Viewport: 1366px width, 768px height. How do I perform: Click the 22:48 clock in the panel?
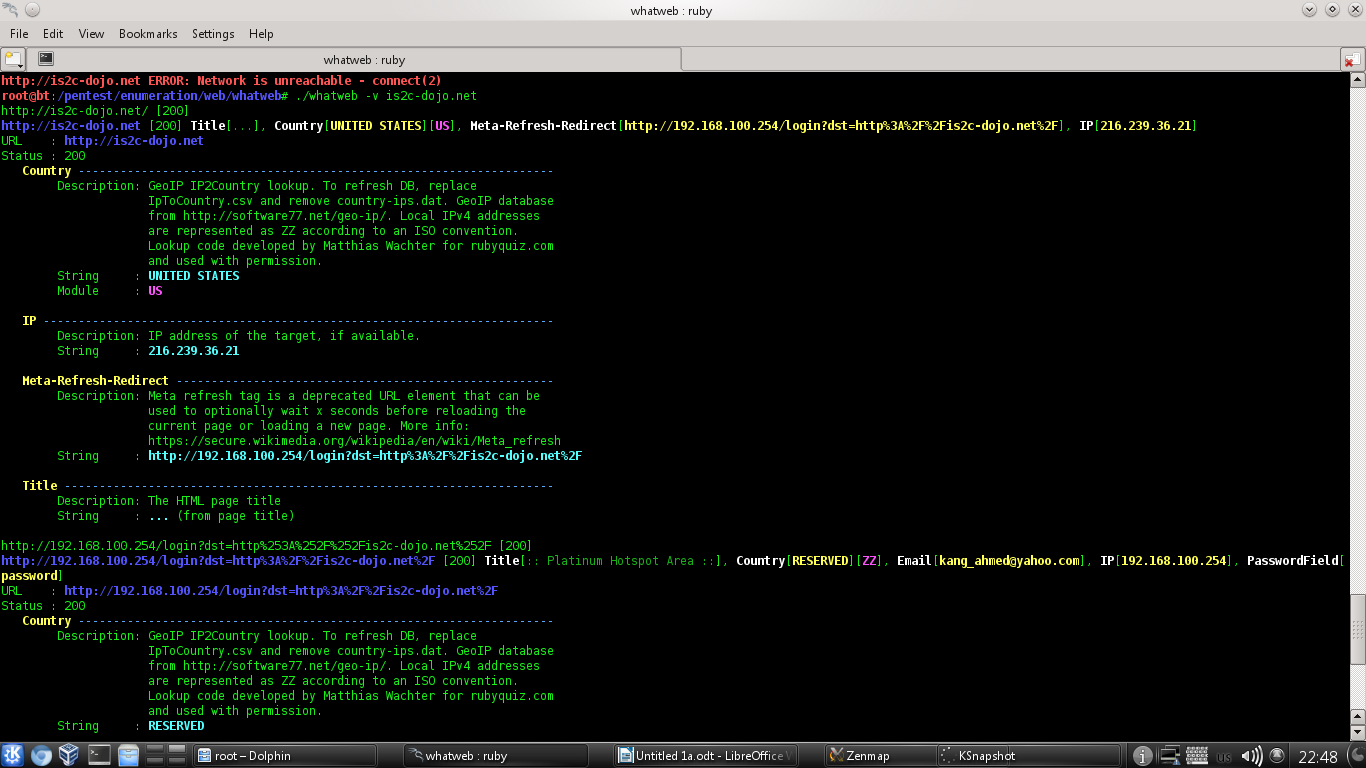click(1317, 757)
